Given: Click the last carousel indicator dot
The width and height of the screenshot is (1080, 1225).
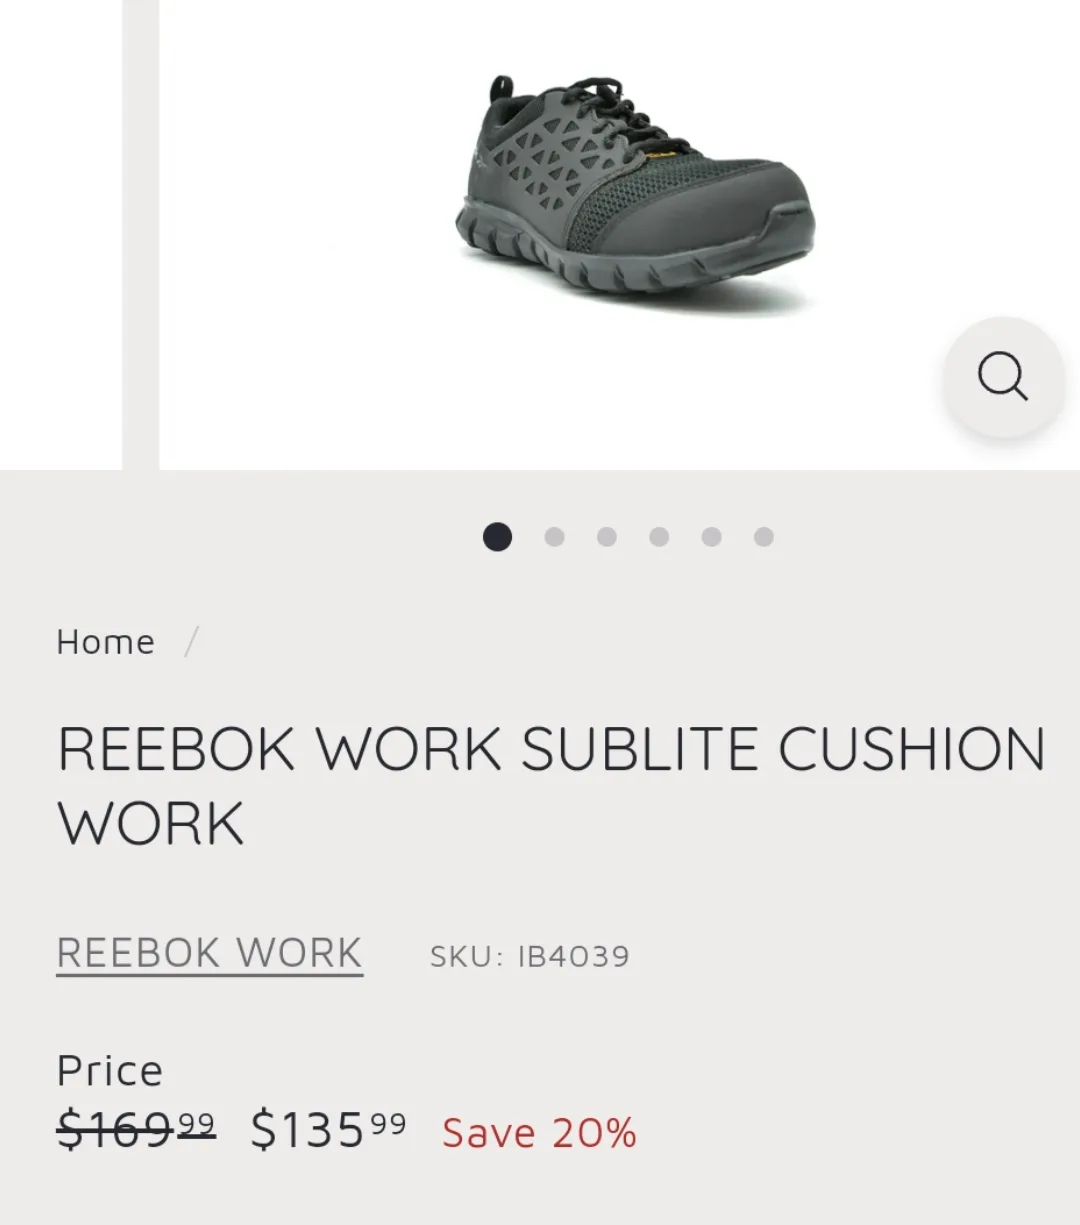Looking at the screenshot, I should click(765, 537).
